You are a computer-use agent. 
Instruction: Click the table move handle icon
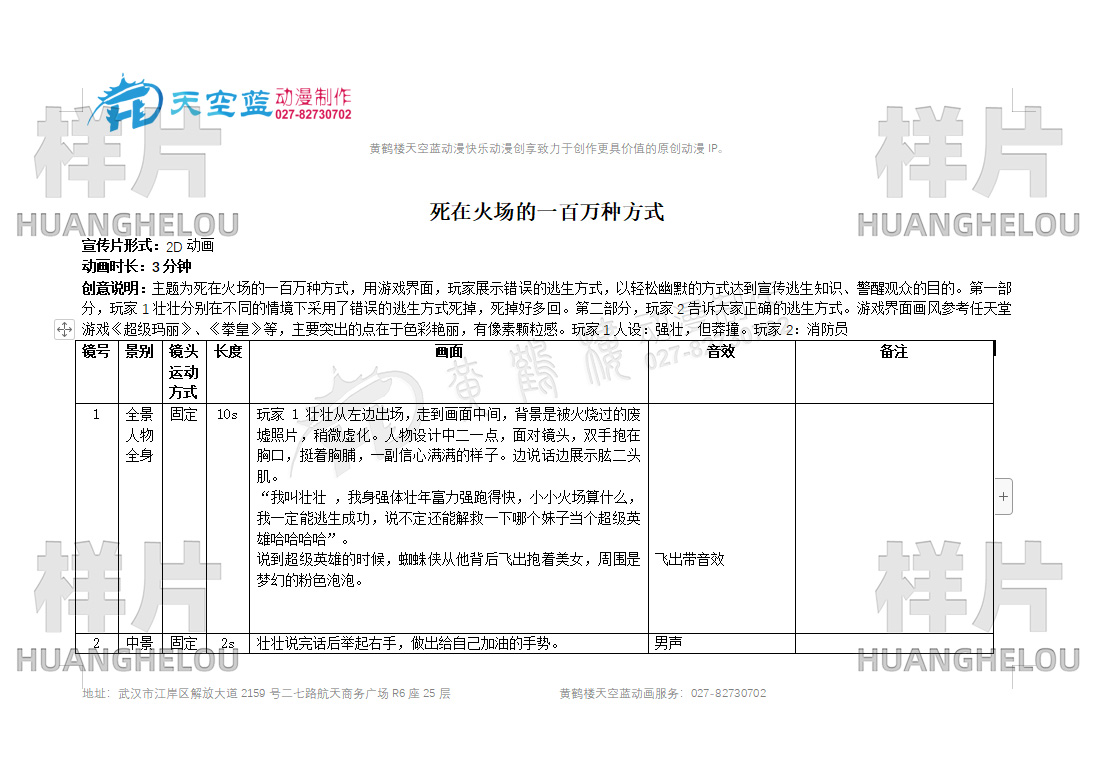64,330
